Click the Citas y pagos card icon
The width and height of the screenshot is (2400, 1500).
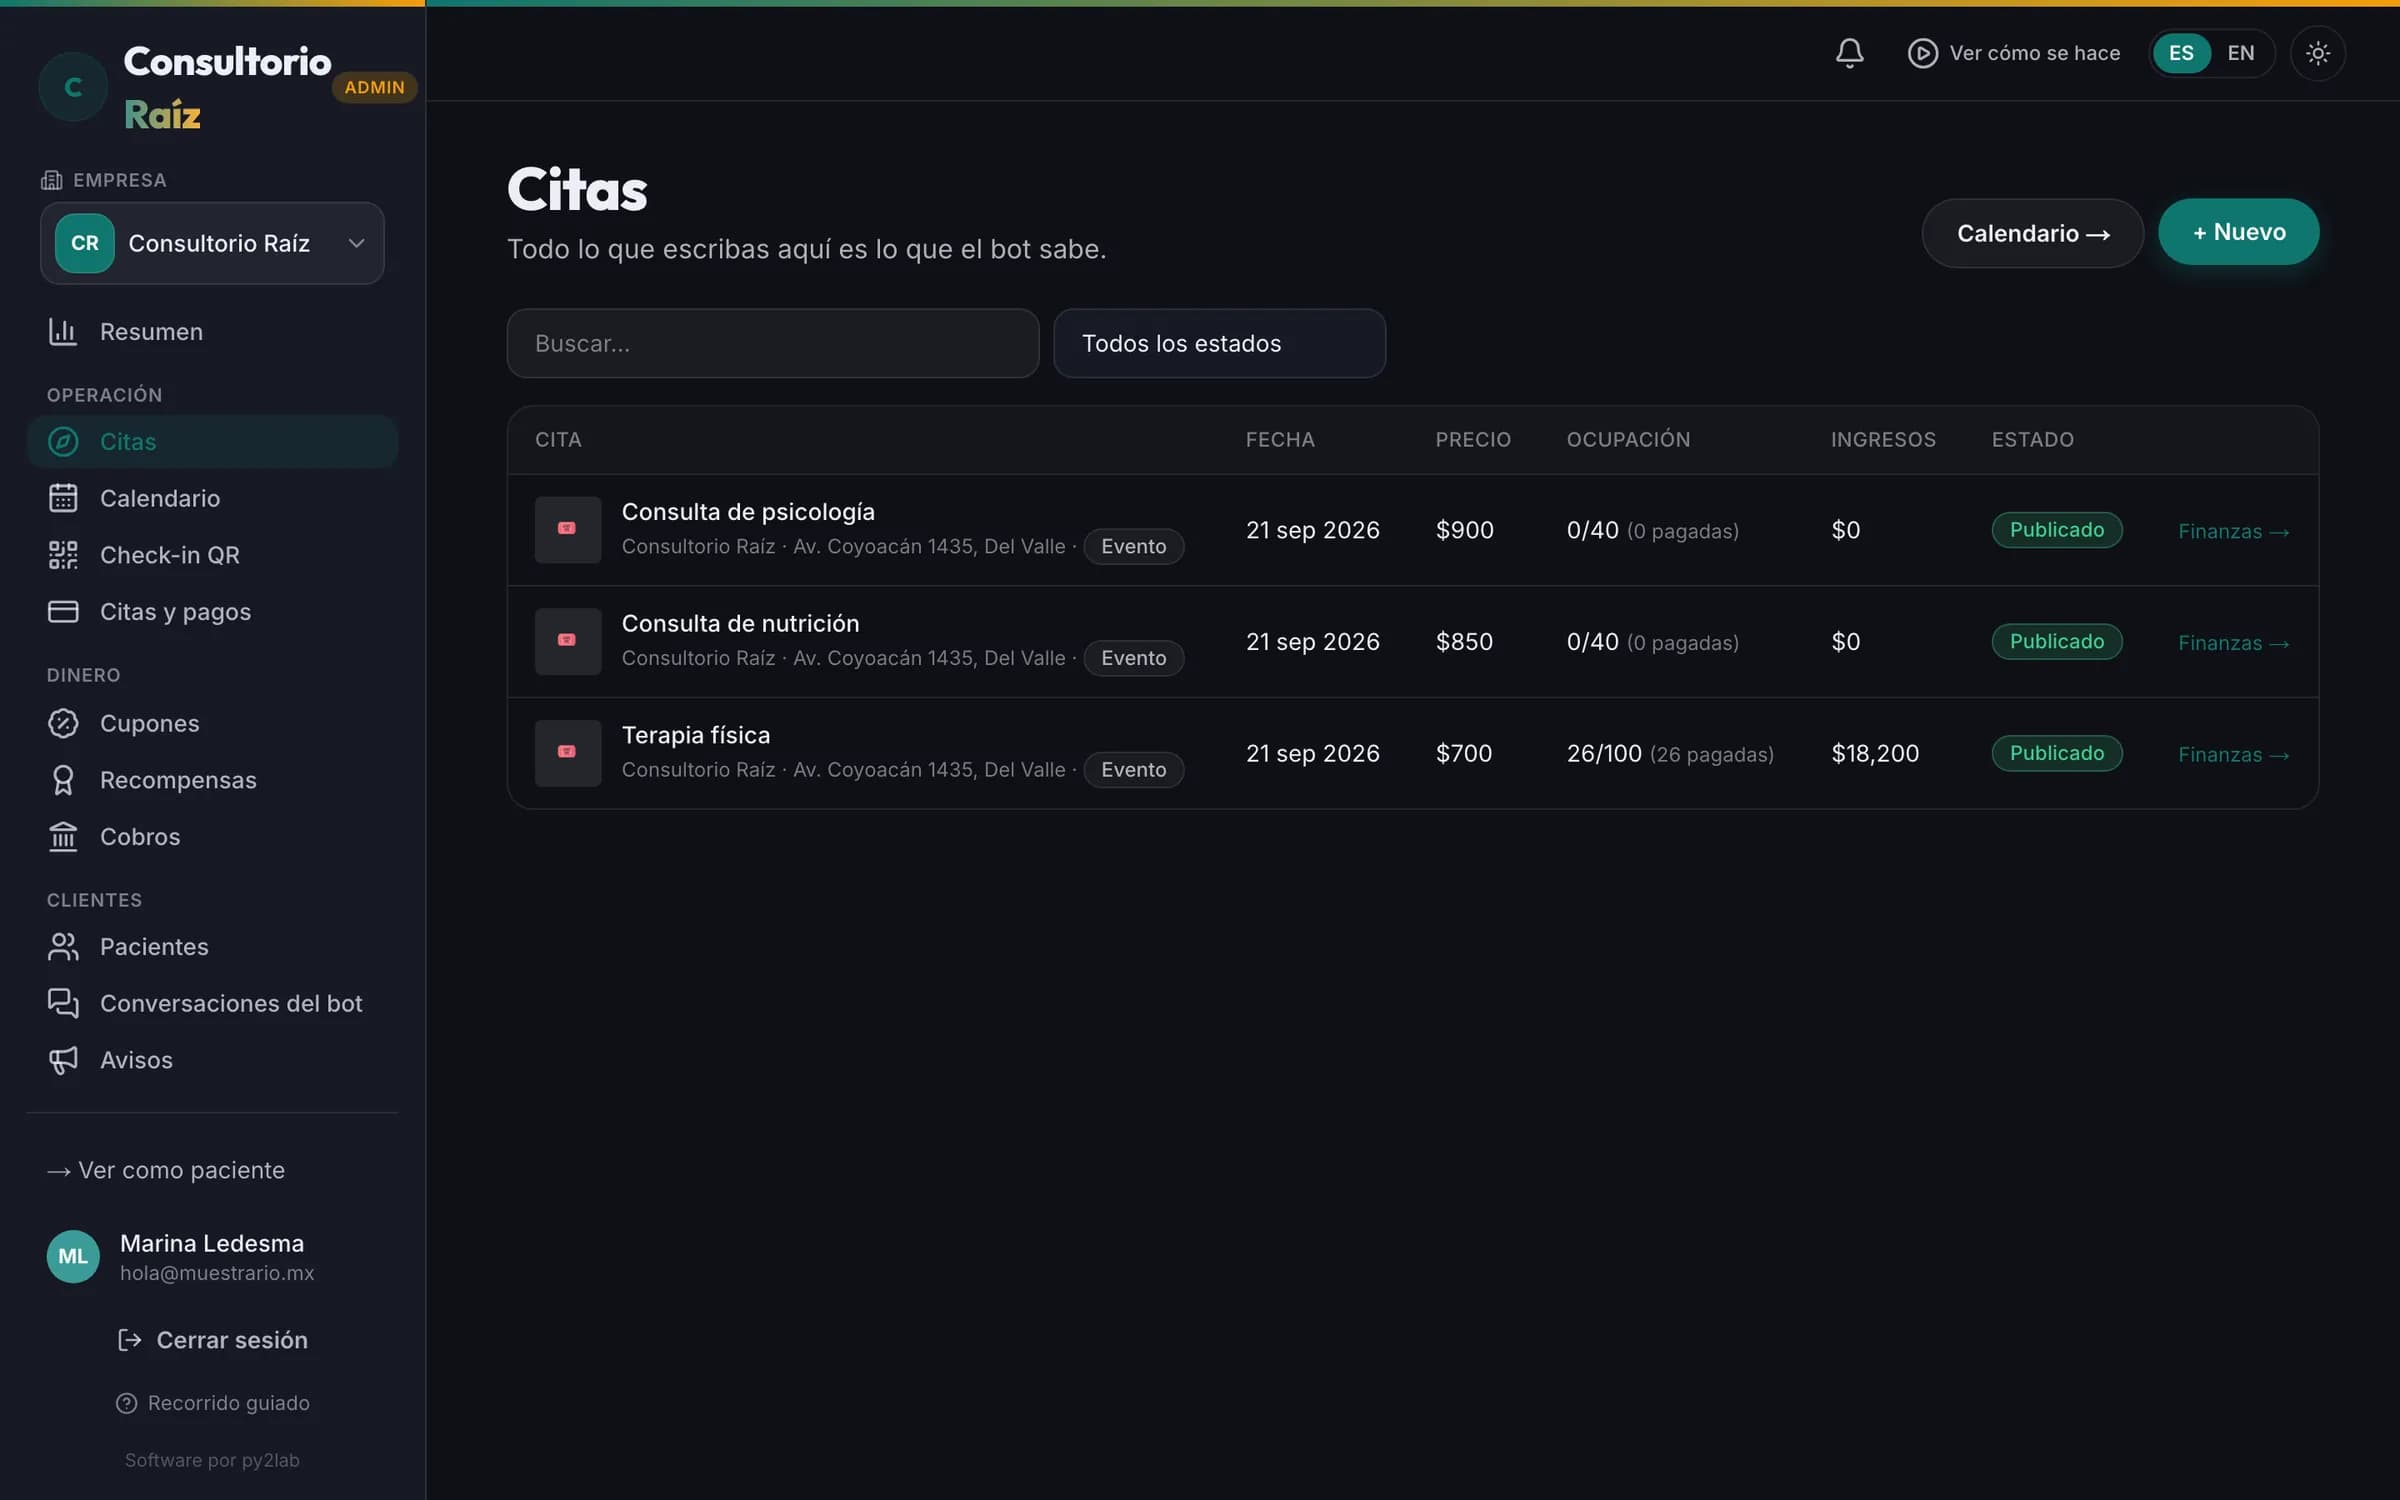(63, 611)
